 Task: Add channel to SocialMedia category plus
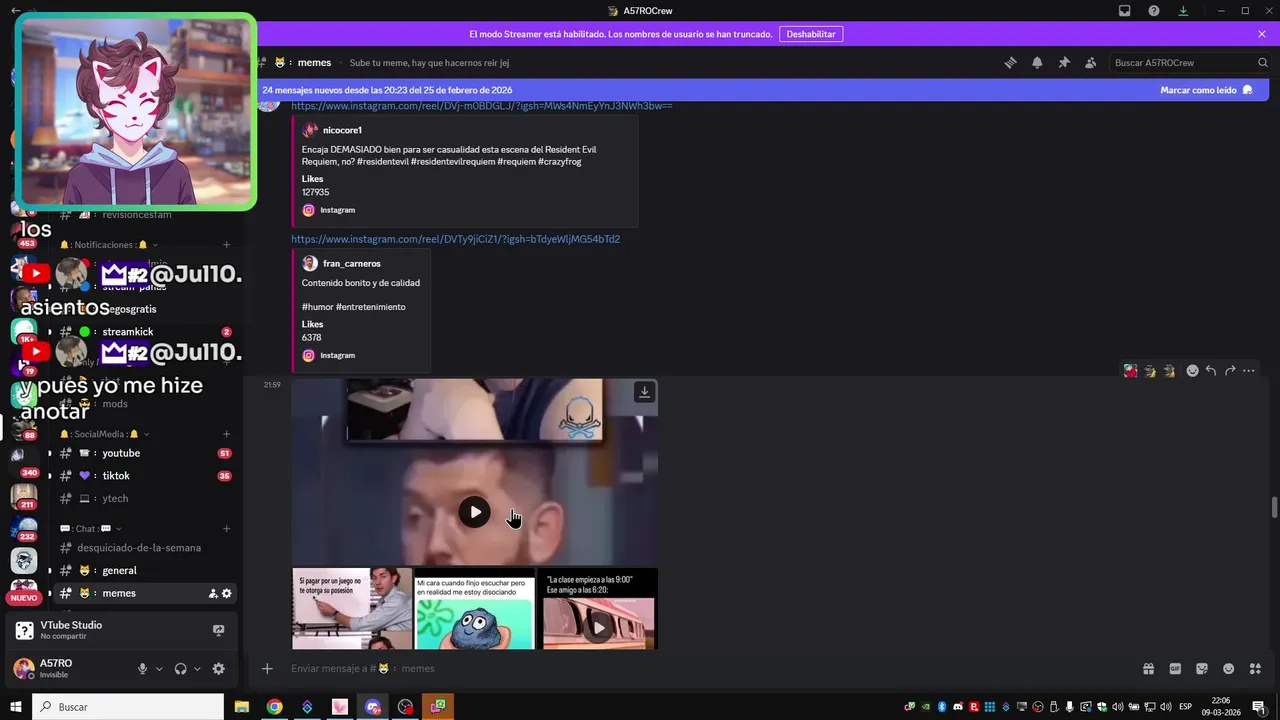click(227, 434)
